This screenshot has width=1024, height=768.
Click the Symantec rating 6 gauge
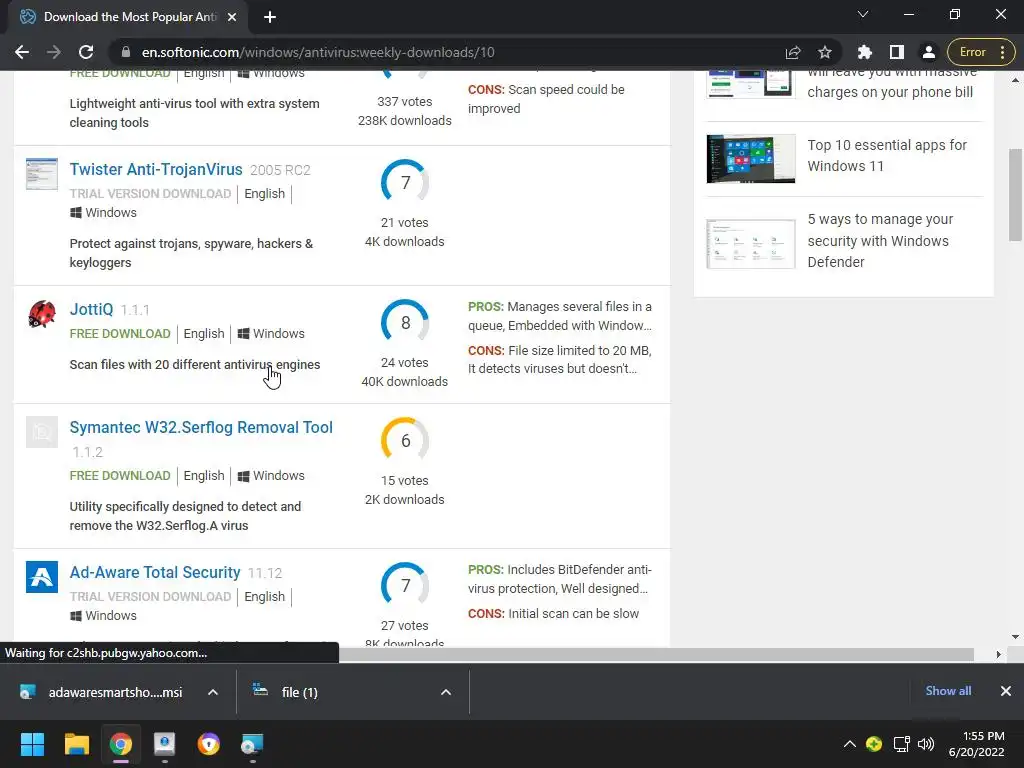(x=405, y=440)
